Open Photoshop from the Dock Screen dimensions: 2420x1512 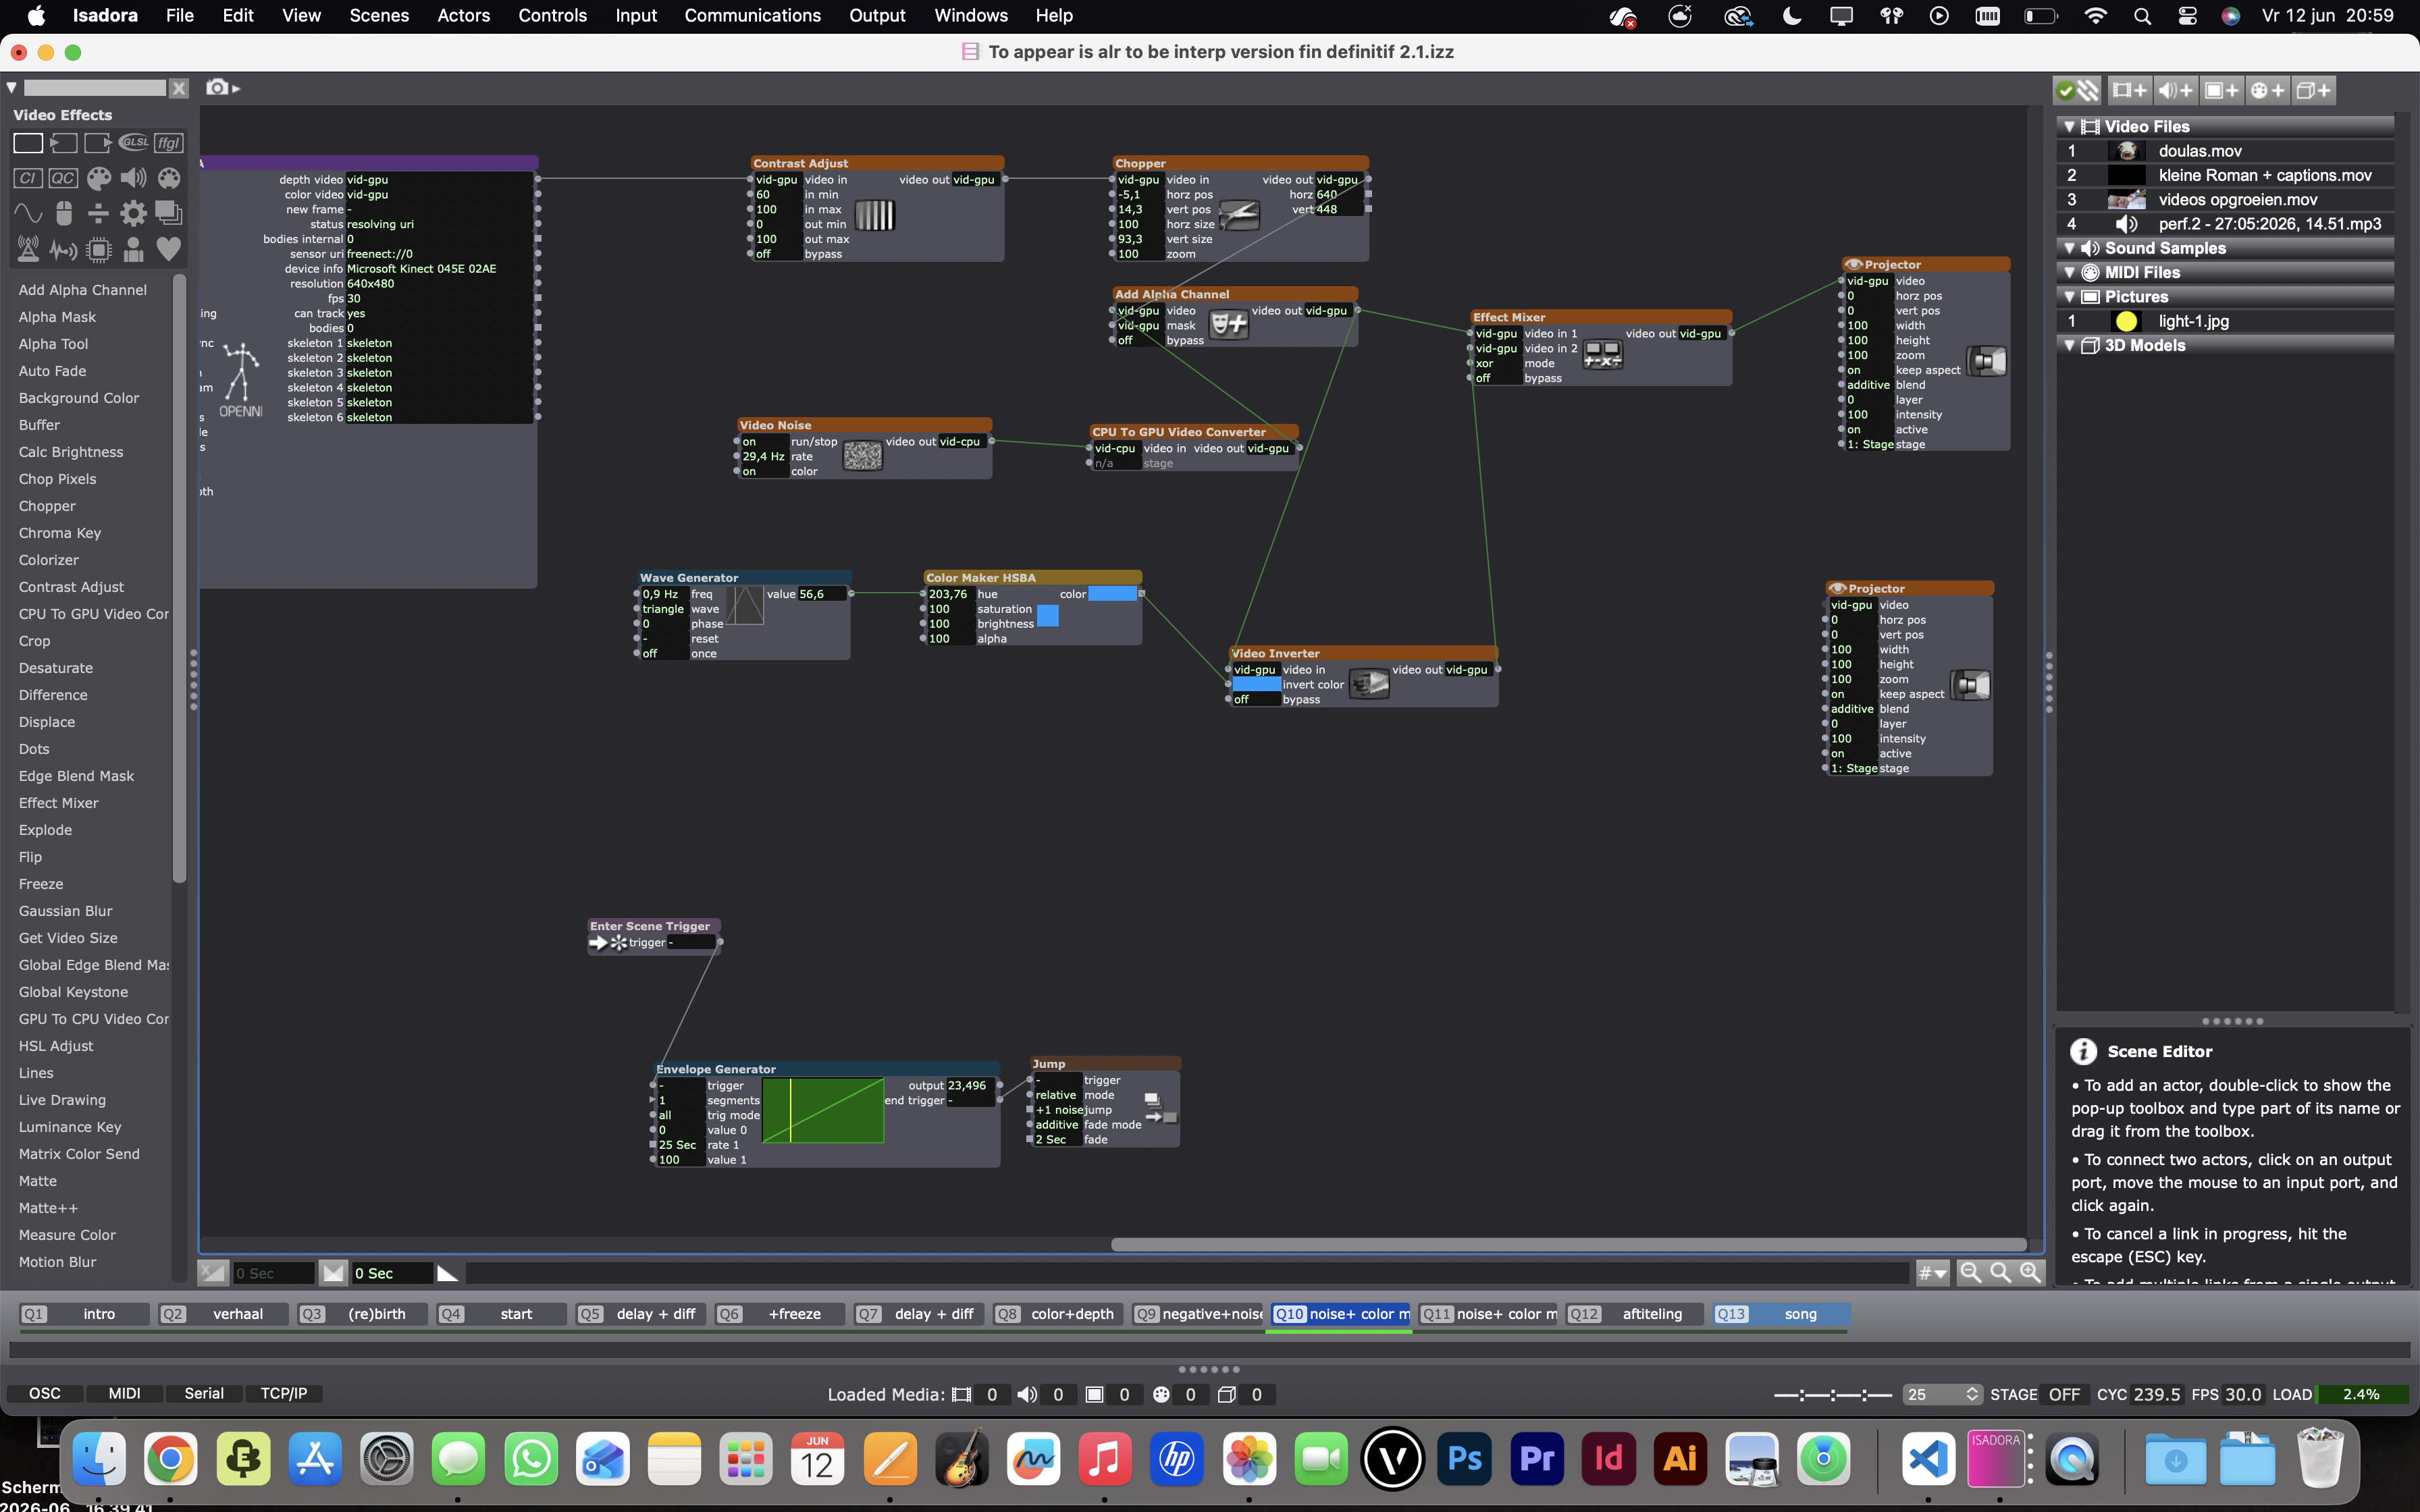[1465, 1460]
